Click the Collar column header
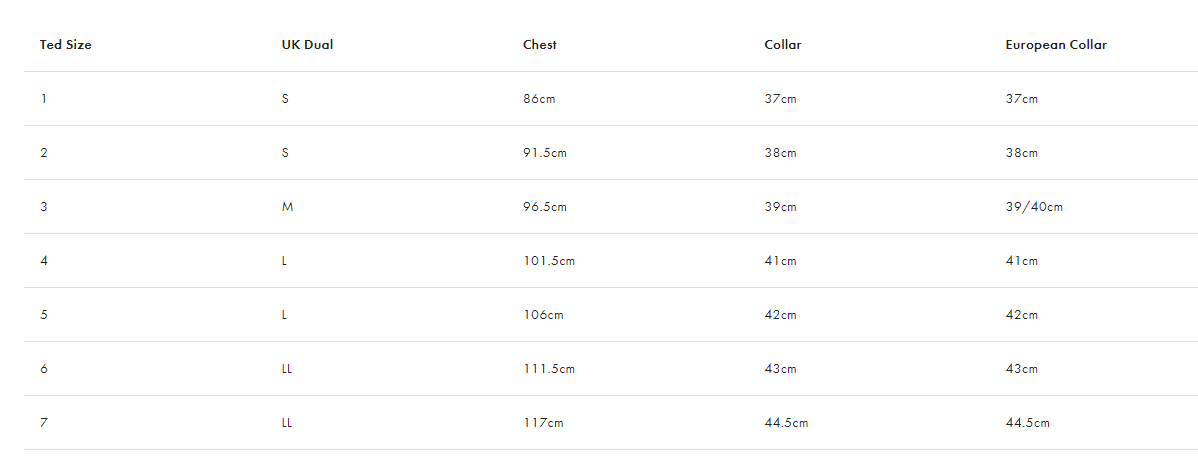 (x=783, y=44)
